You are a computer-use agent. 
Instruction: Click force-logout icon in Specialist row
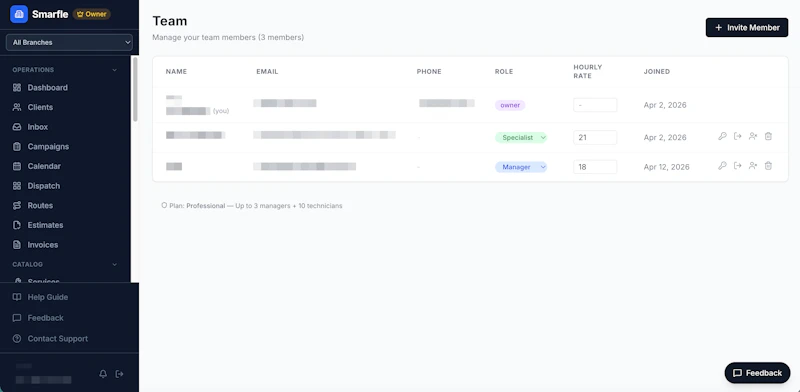pyautogui.click(x=737, y=136)
